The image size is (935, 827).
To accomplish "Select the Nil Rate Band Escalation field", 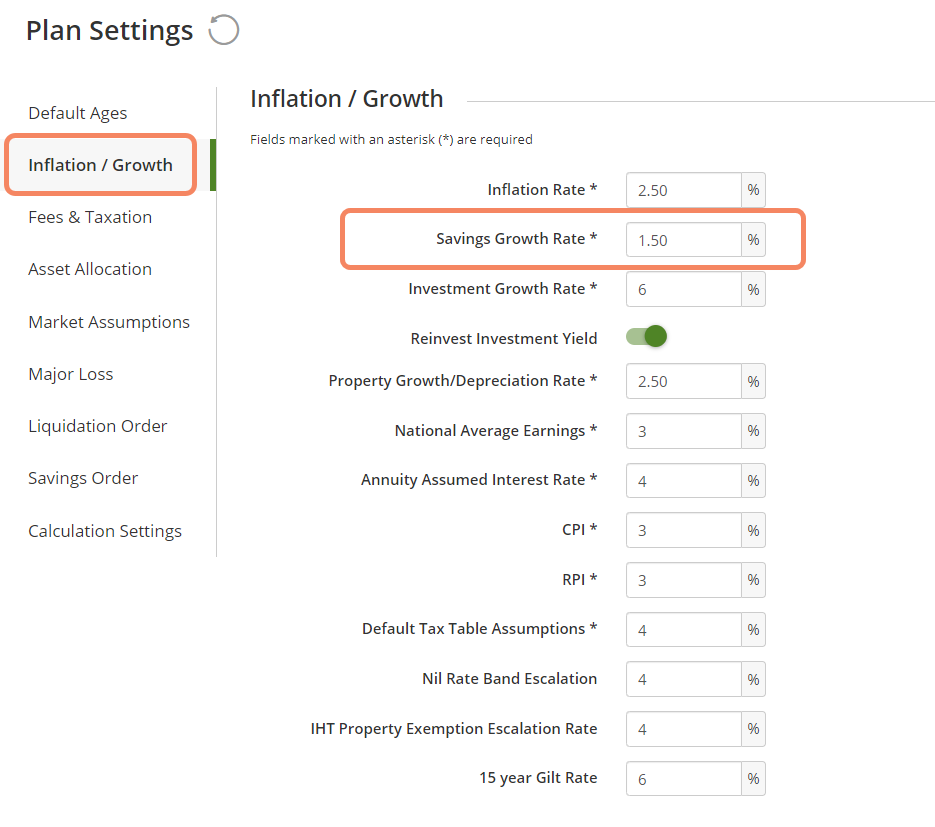I will pos(683,679).
